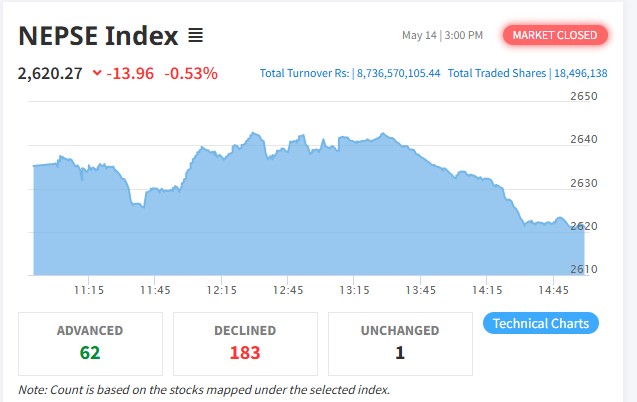Screen dimensions: 637x402
Task: Click the 14:45 time axis label
Action: click(x=553, y=290)
